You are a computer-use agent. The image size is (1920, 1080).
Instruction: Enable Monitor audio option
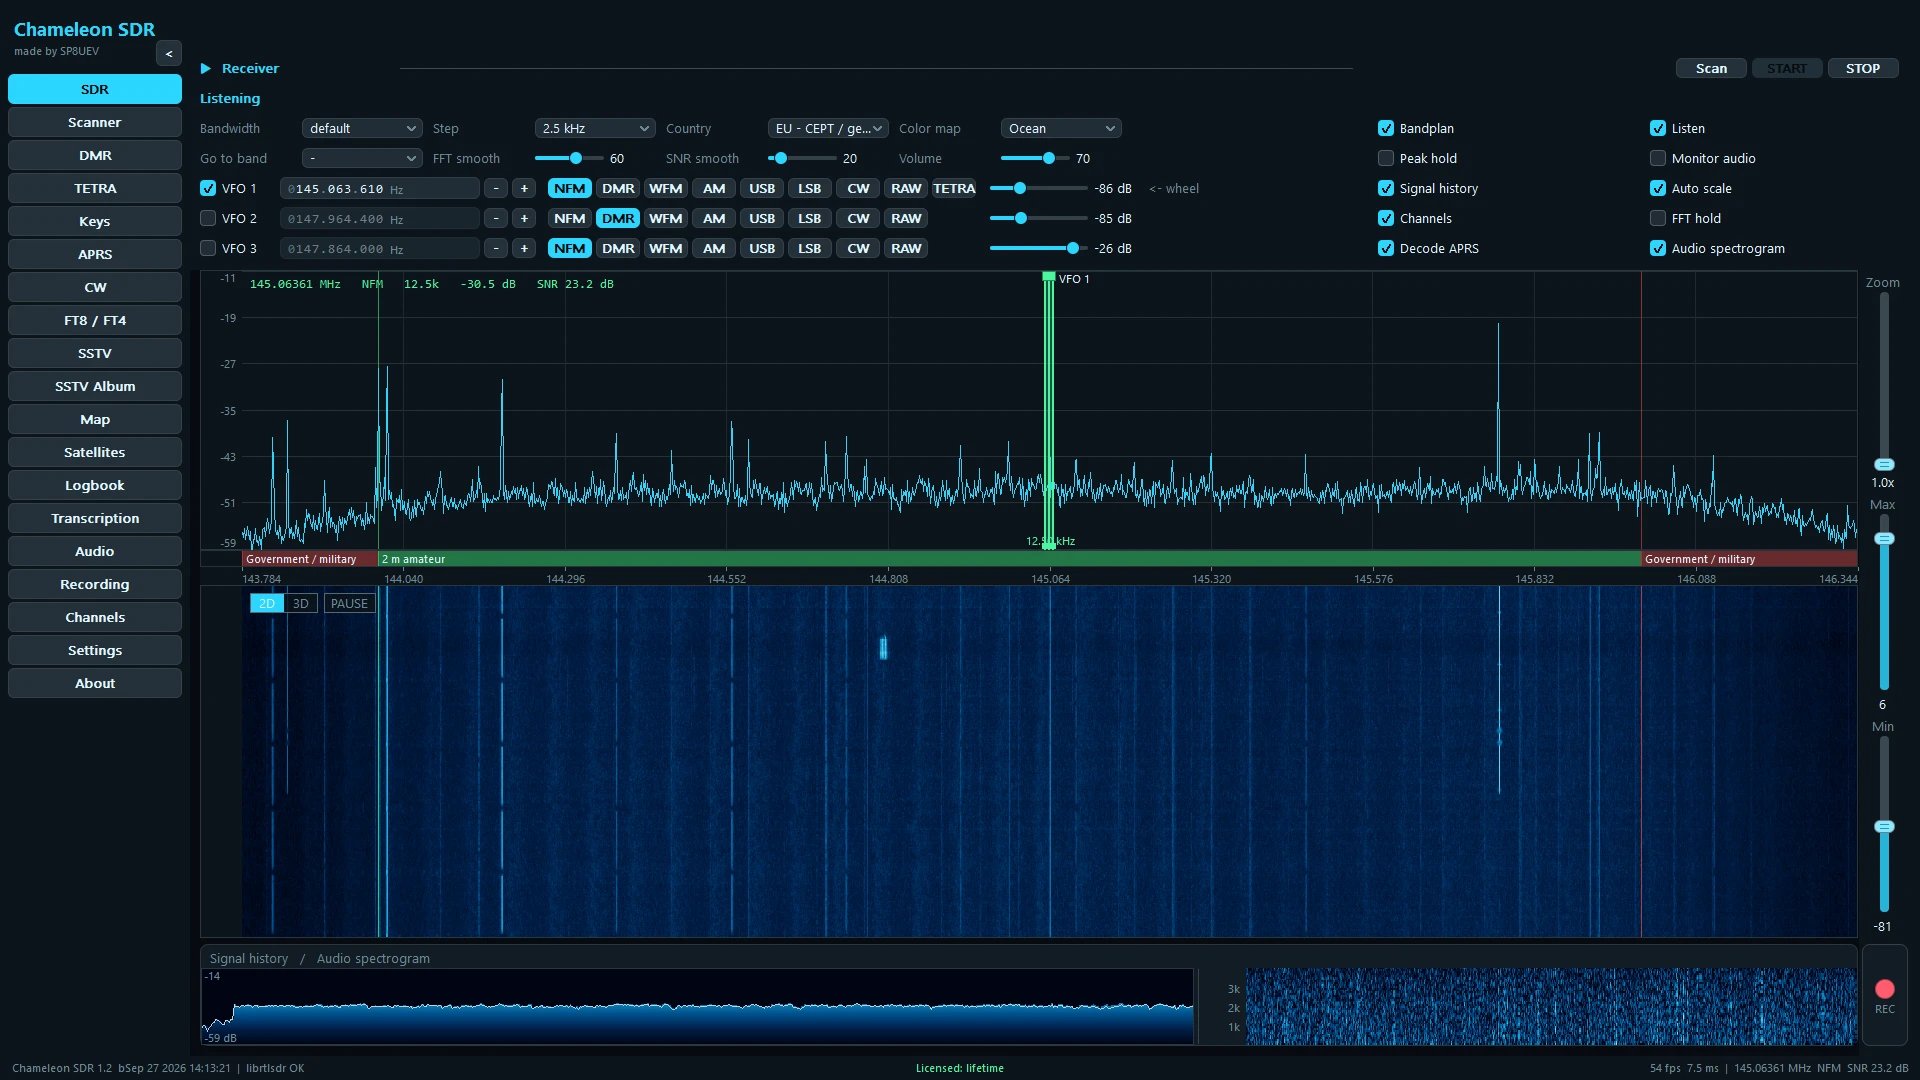click(1658, 158)
